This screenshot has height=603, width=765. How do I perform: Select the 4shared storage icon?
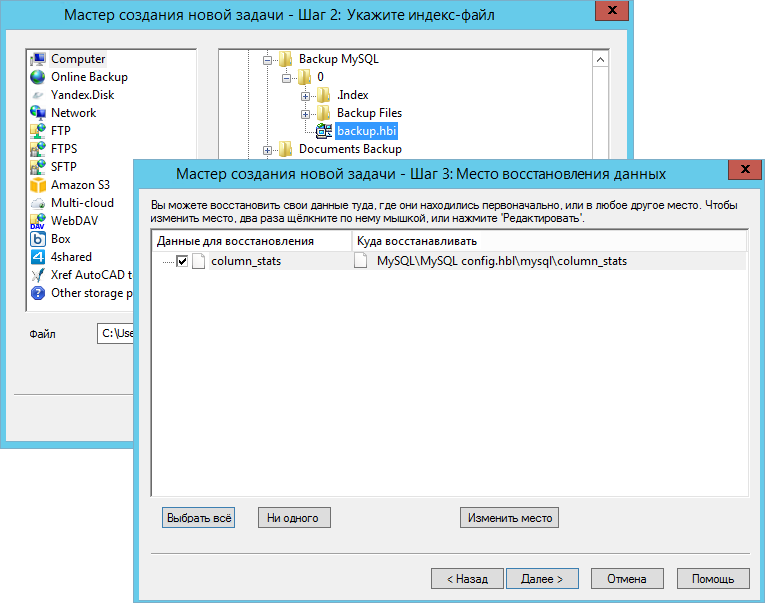click(38, 257)
